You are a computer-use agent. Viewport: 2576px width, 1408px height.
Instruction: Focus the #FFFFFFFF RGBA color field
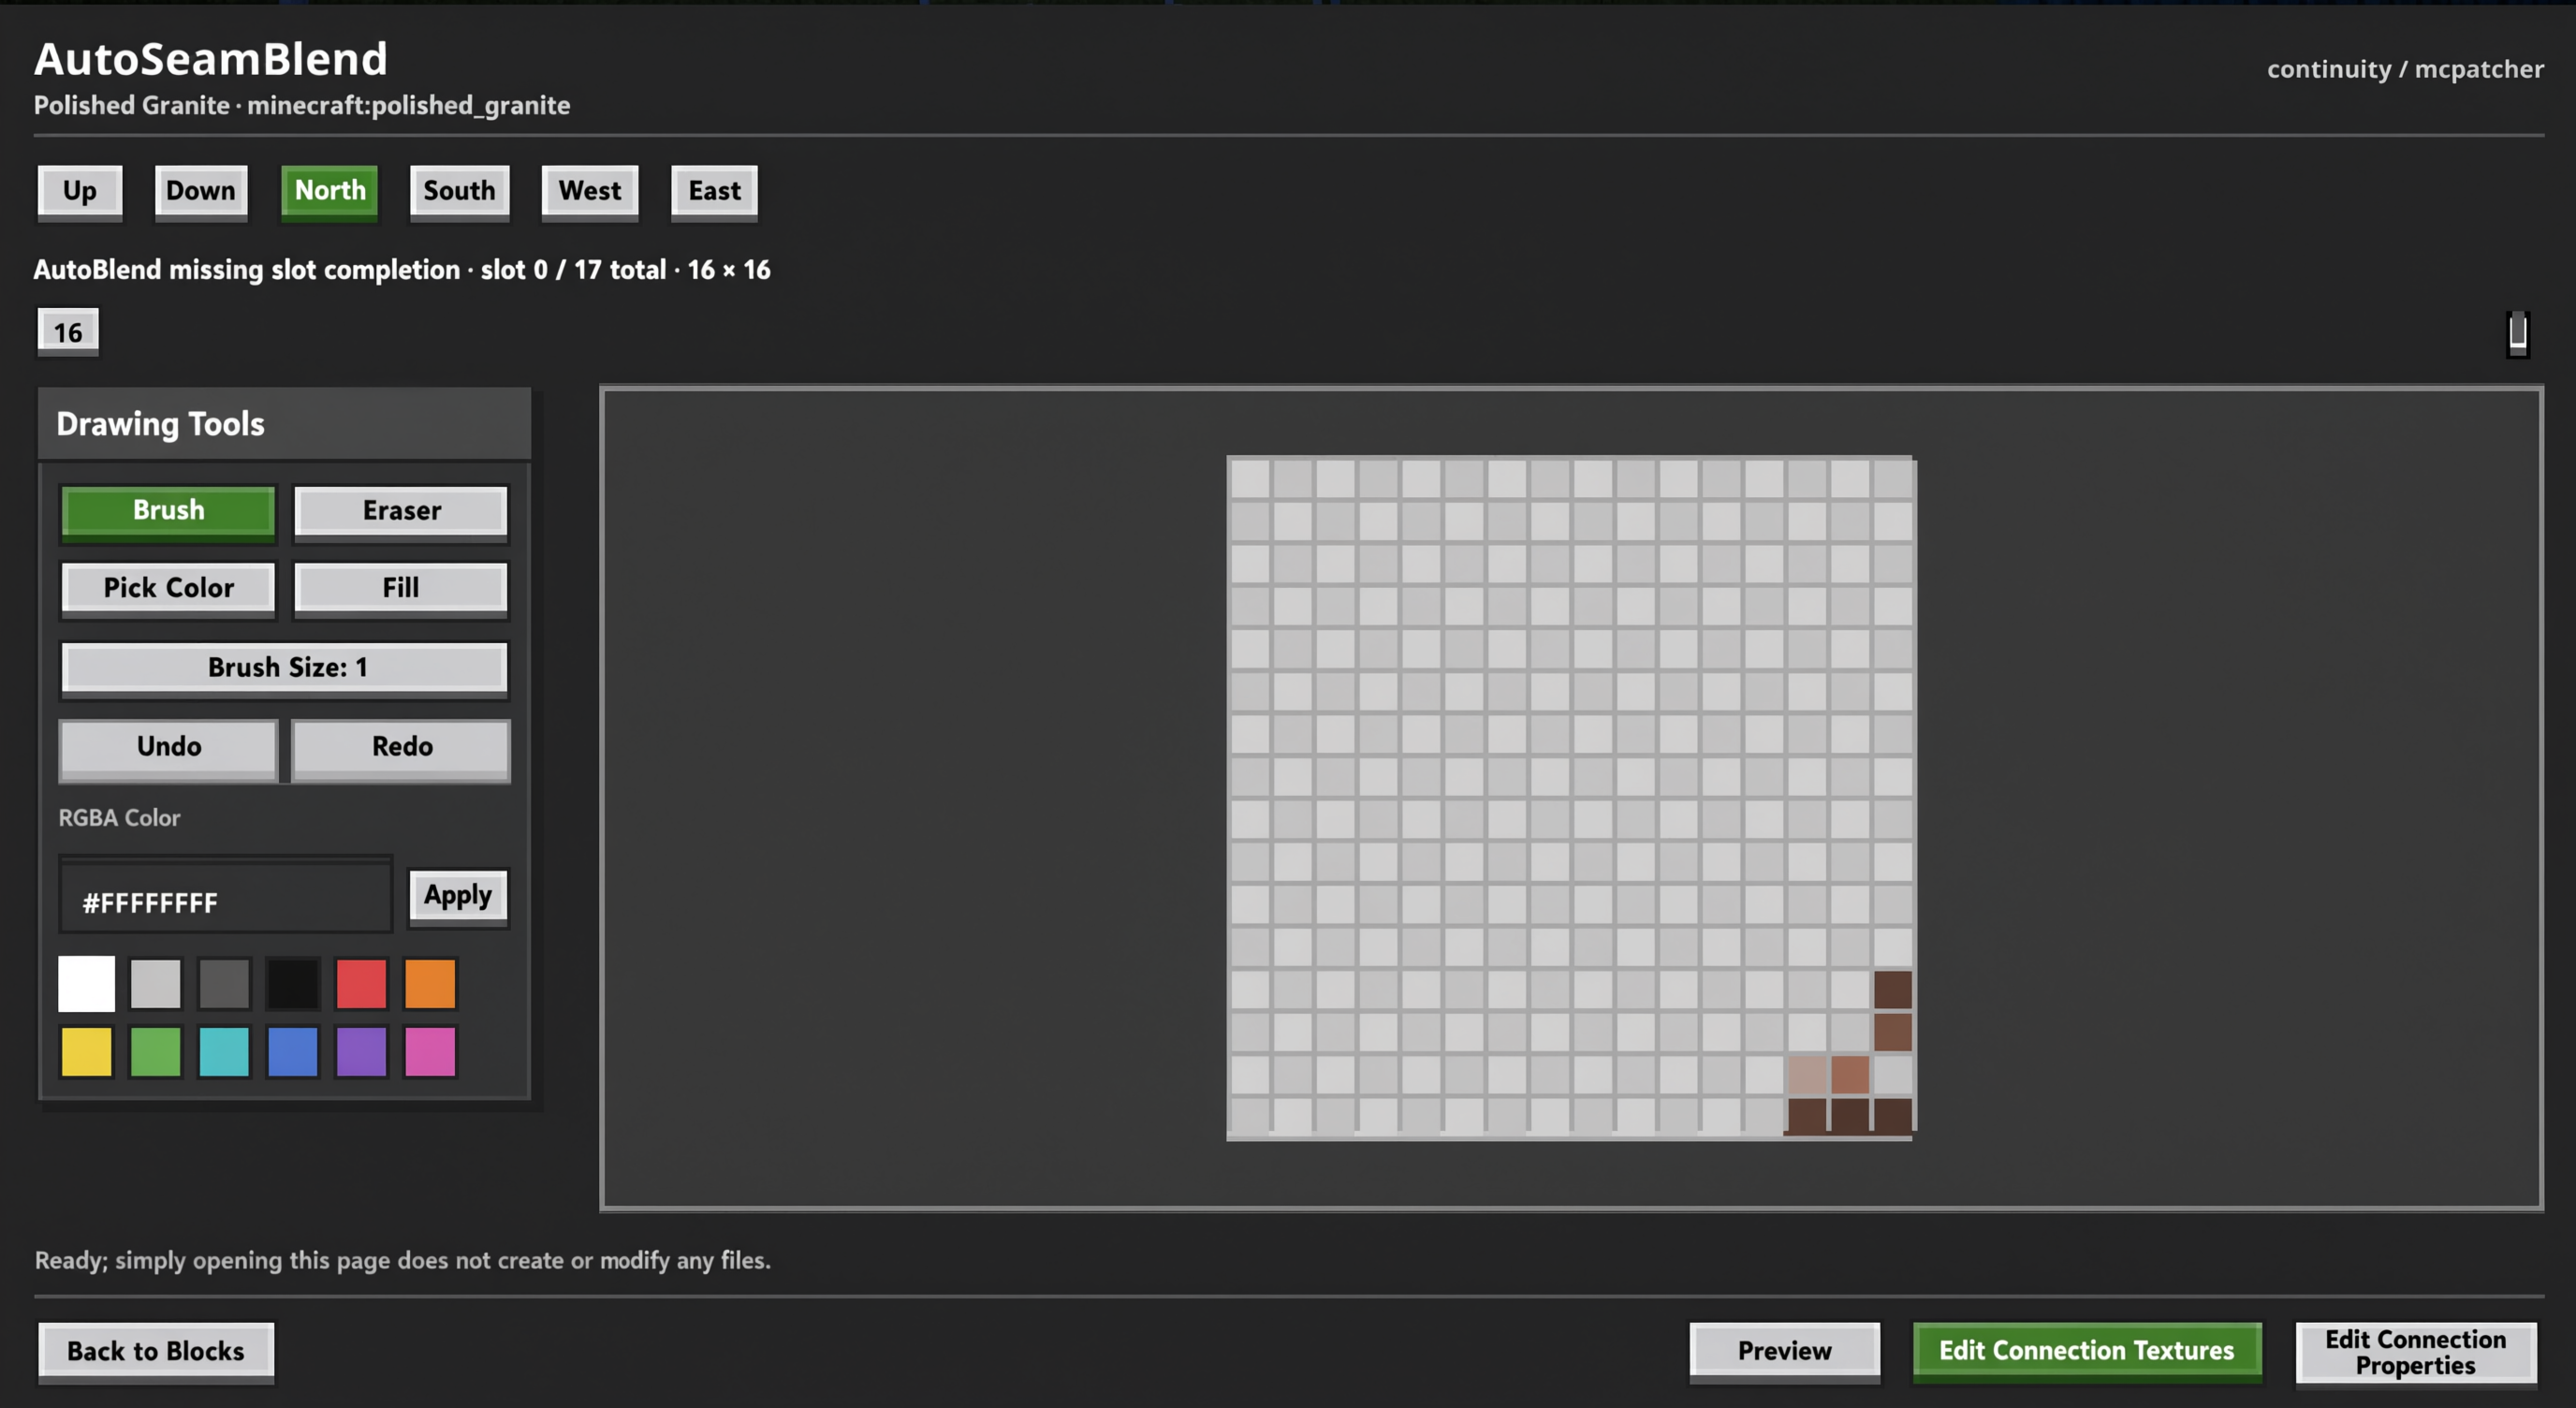click(x=226, y=895)
